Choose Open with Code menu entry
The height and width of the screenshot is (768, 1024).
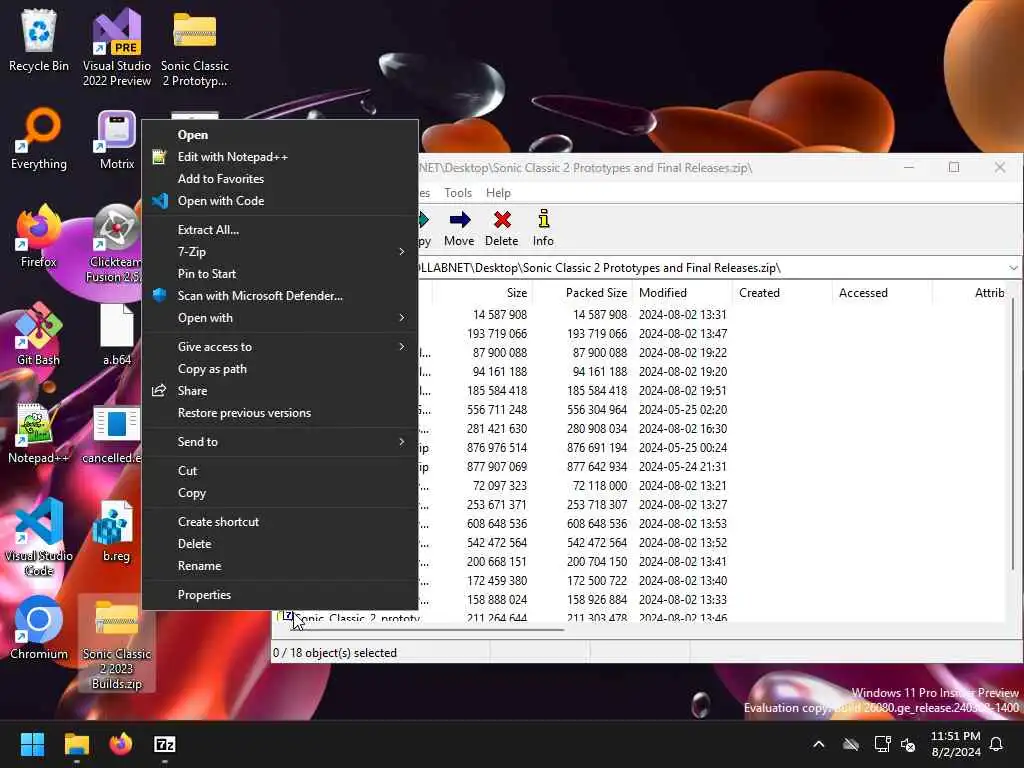[280, 201]
